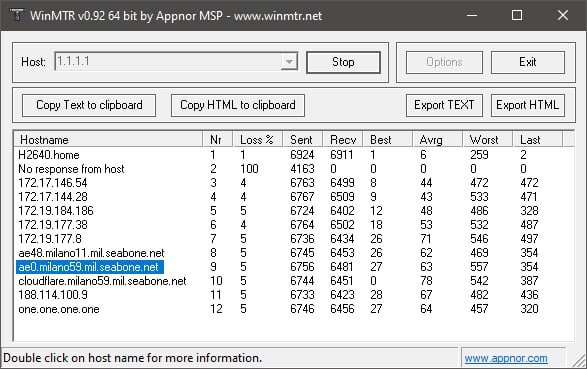Click Loss value 100 in hop 2

click(x=249, y=169)
